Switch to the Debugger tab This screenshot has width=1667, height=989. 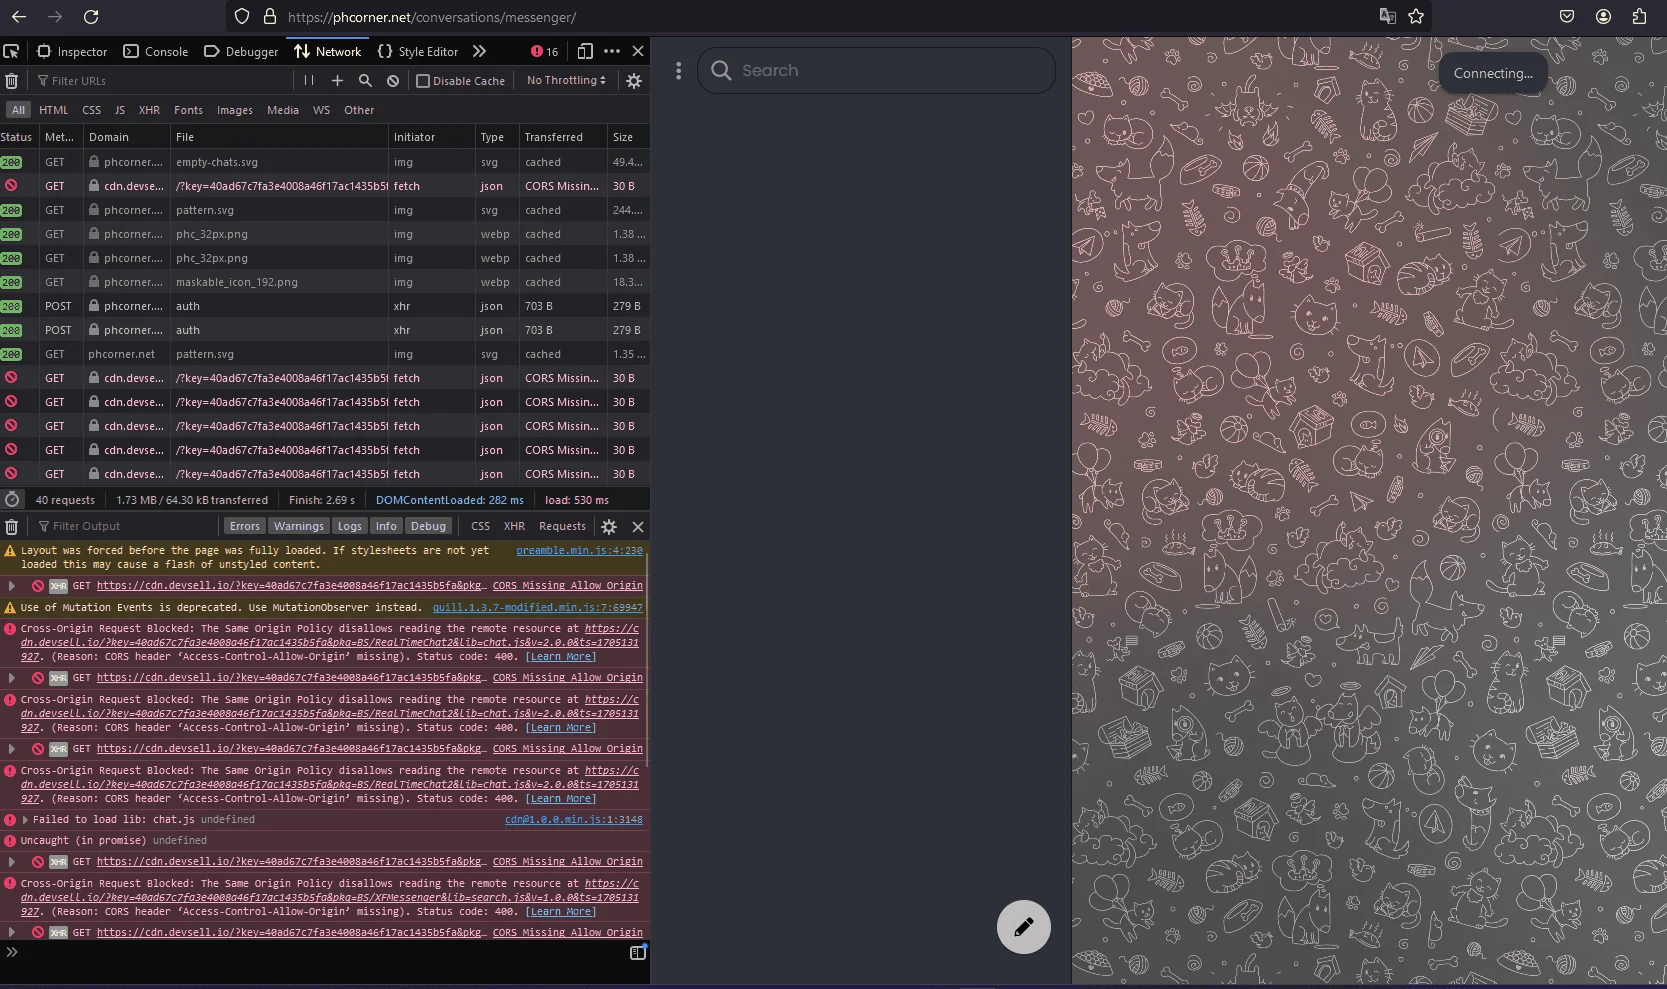pos(241,51)
